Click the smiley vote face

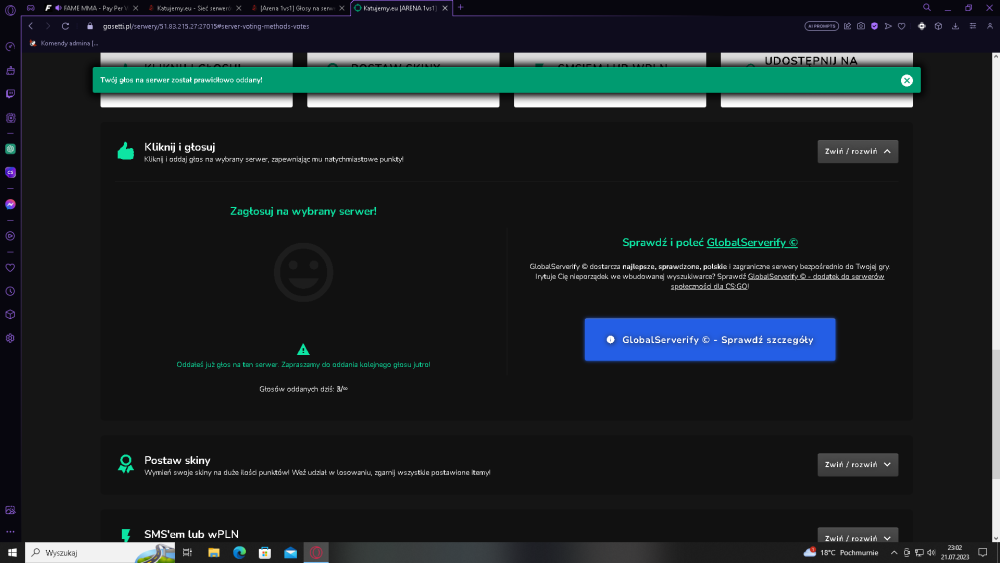tap(304, 272)
